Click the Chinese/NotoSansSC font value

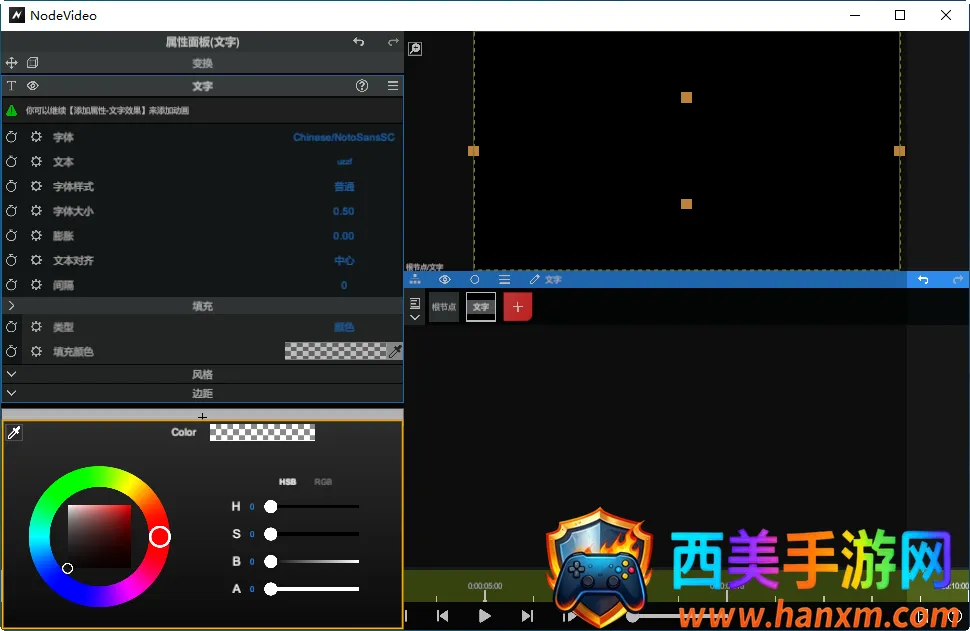pyautogui.click(x=343, y=137)
